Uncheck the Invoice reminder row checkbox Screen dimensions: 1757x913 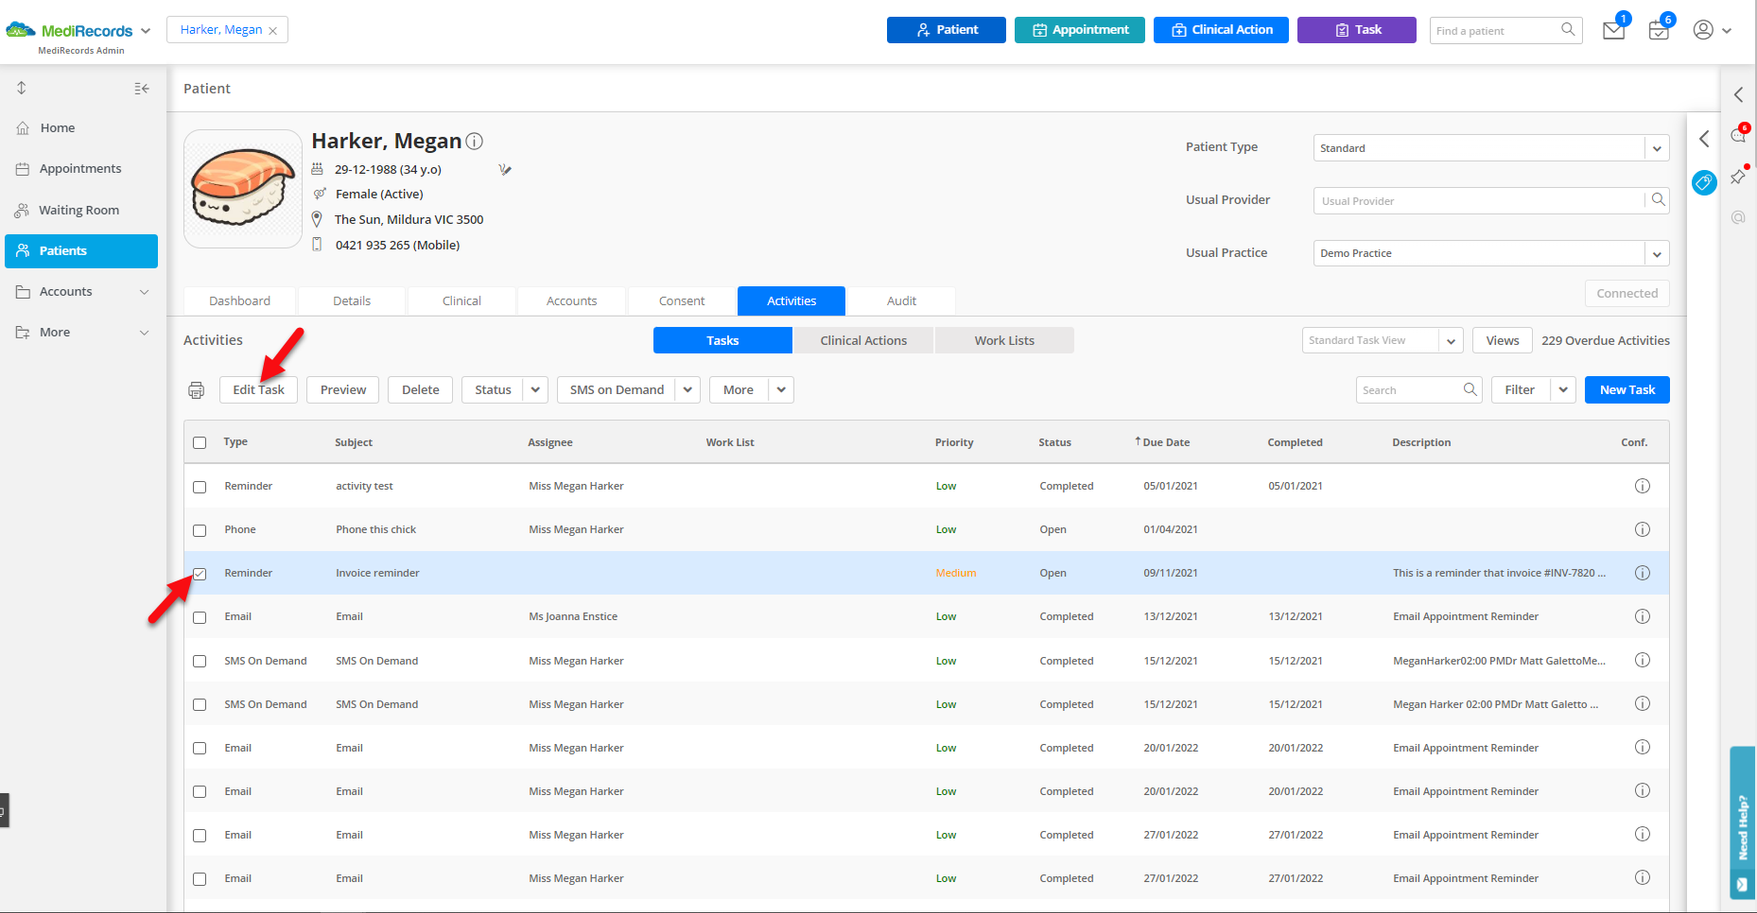click(x=200, y=574)
